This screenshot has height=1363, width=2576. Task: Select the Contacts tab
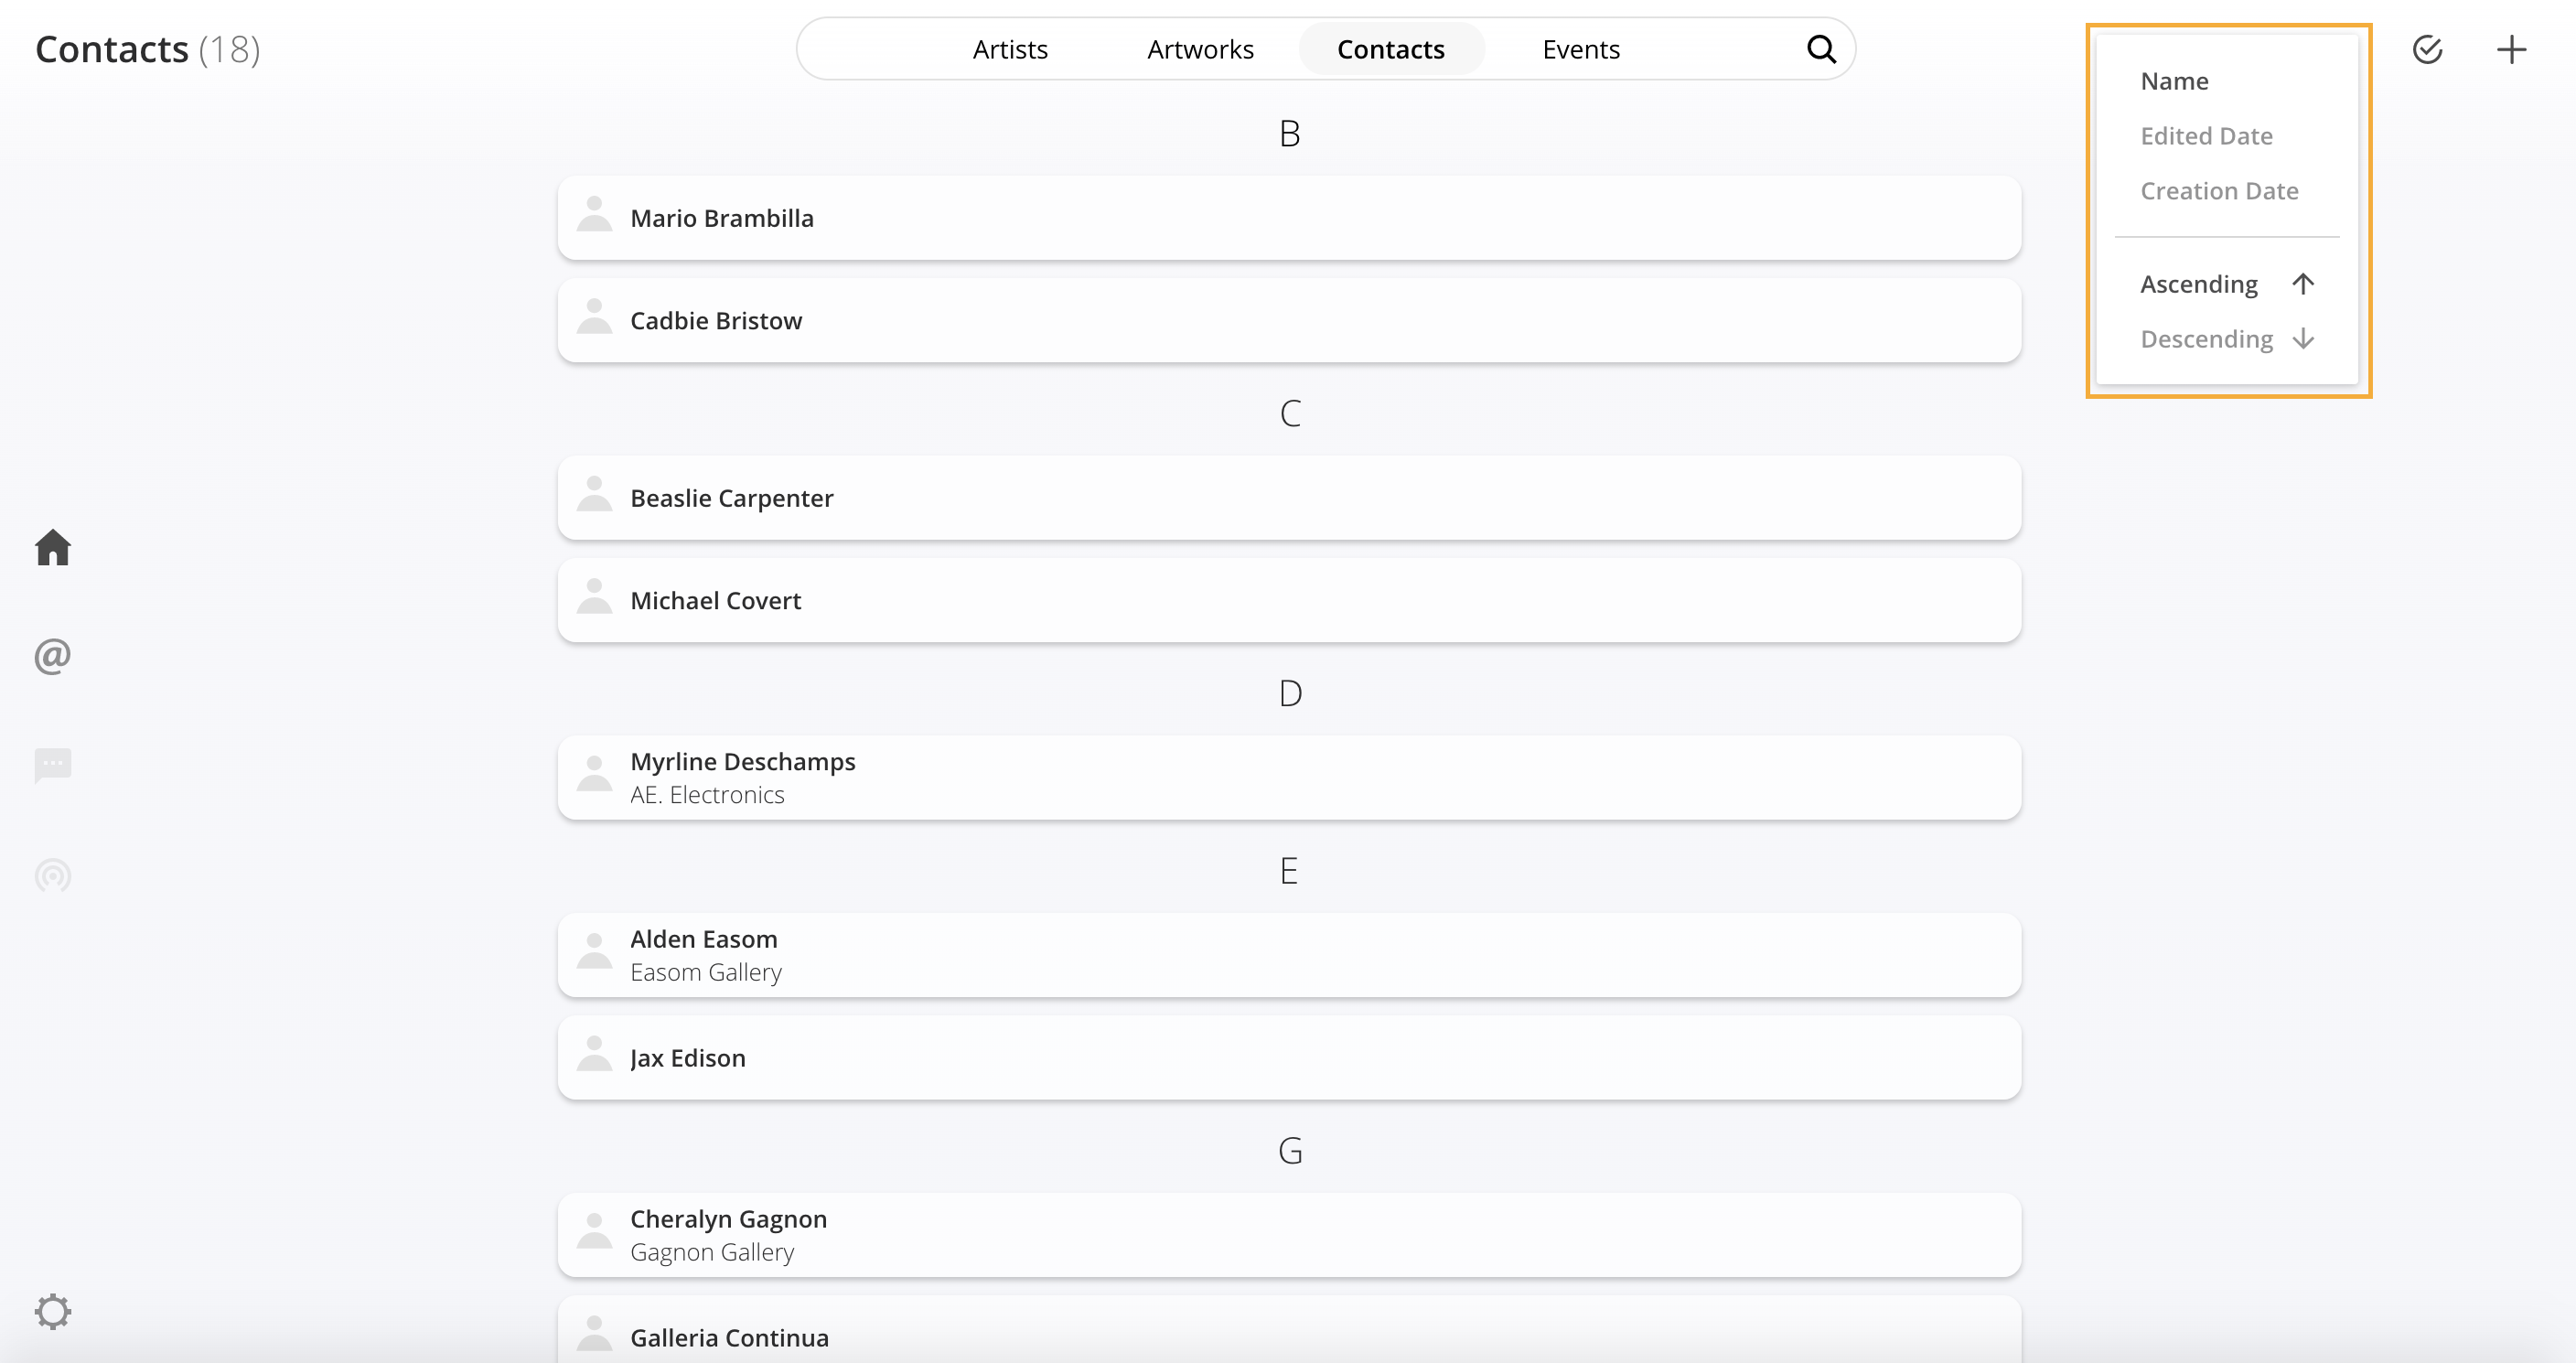coord(1391,49)
